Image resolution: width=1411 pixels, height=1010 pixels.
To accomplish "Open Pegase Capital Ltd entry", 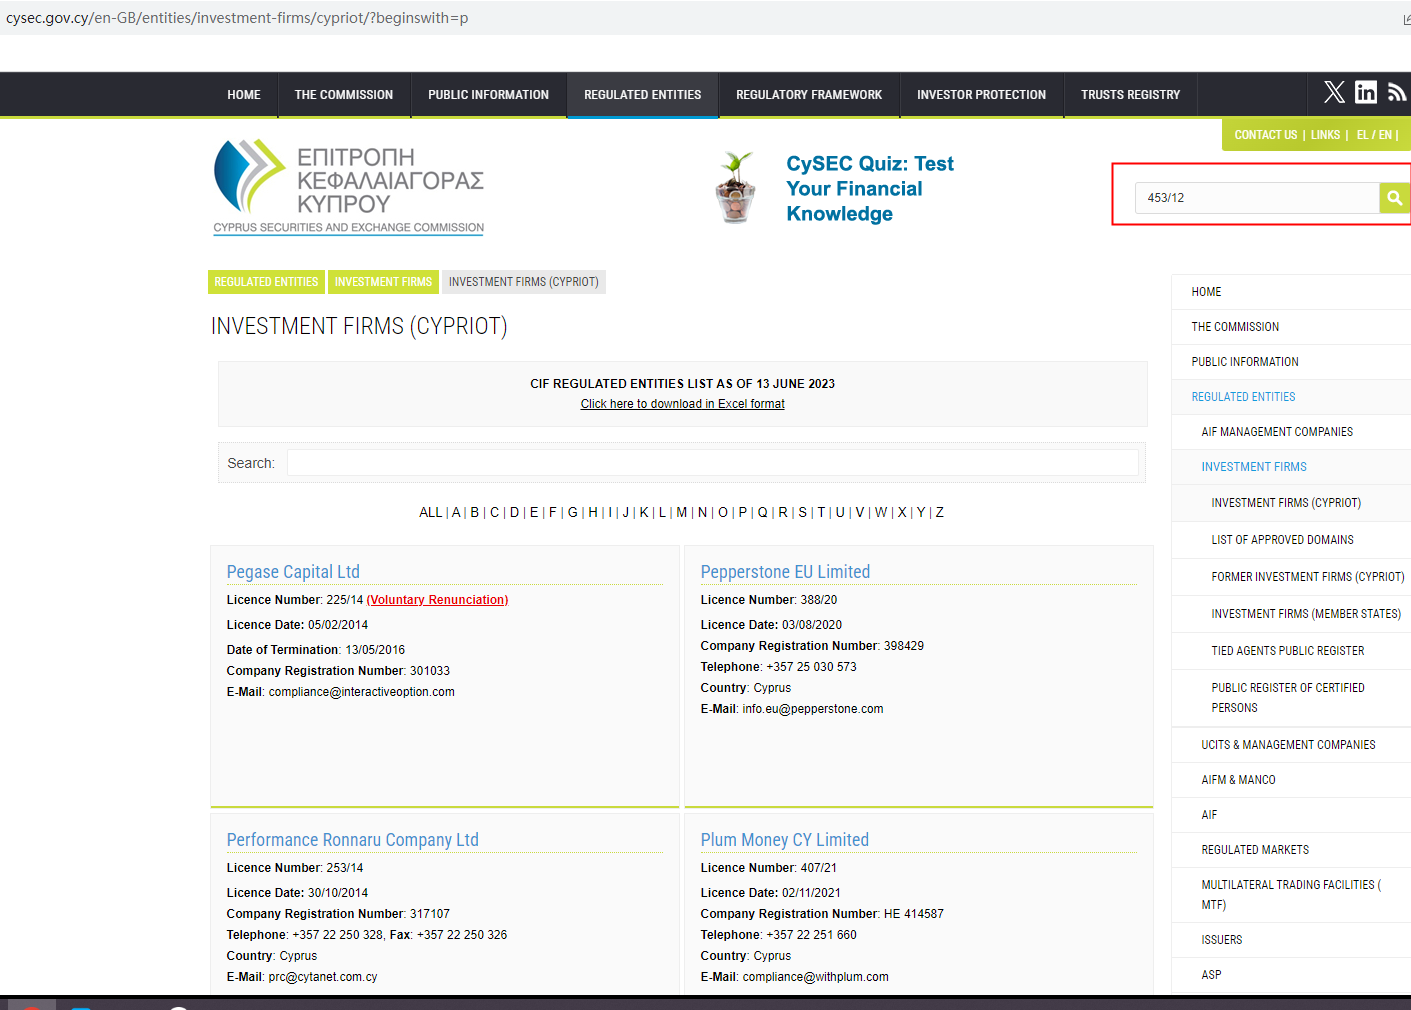I will coord(293,572).
